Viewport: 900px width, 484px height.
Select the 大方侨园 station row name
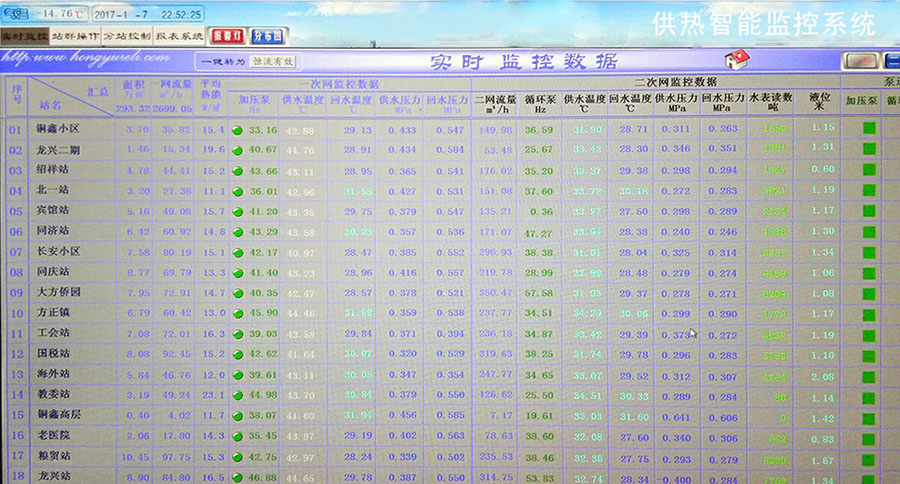click(x=60, y=293)
